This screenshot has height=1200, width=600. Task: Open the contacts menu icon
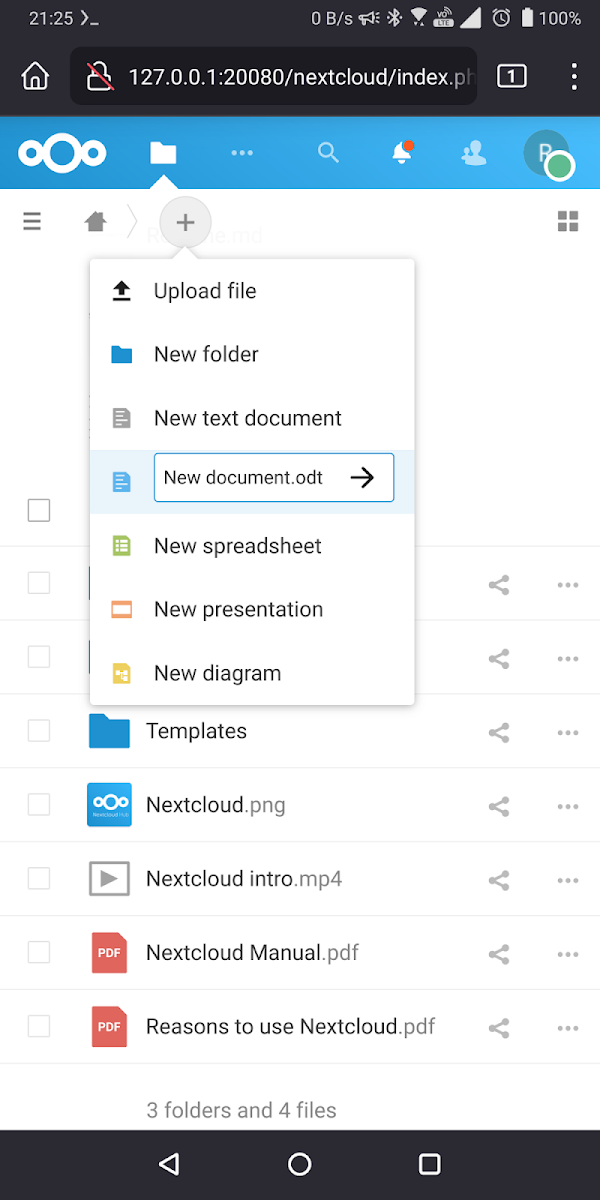[473, 153]
